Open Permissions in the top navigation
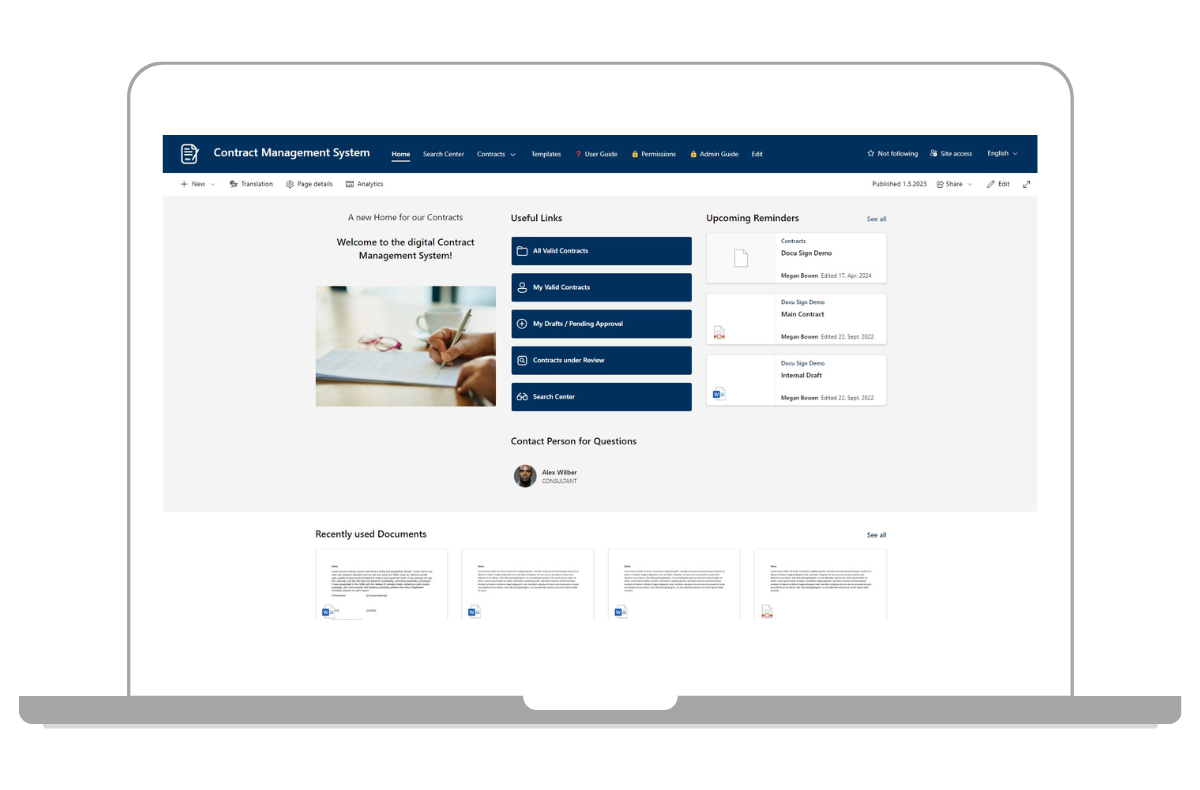The width and height of the screenshot is (1200, 790). click(x=654, y=154)
